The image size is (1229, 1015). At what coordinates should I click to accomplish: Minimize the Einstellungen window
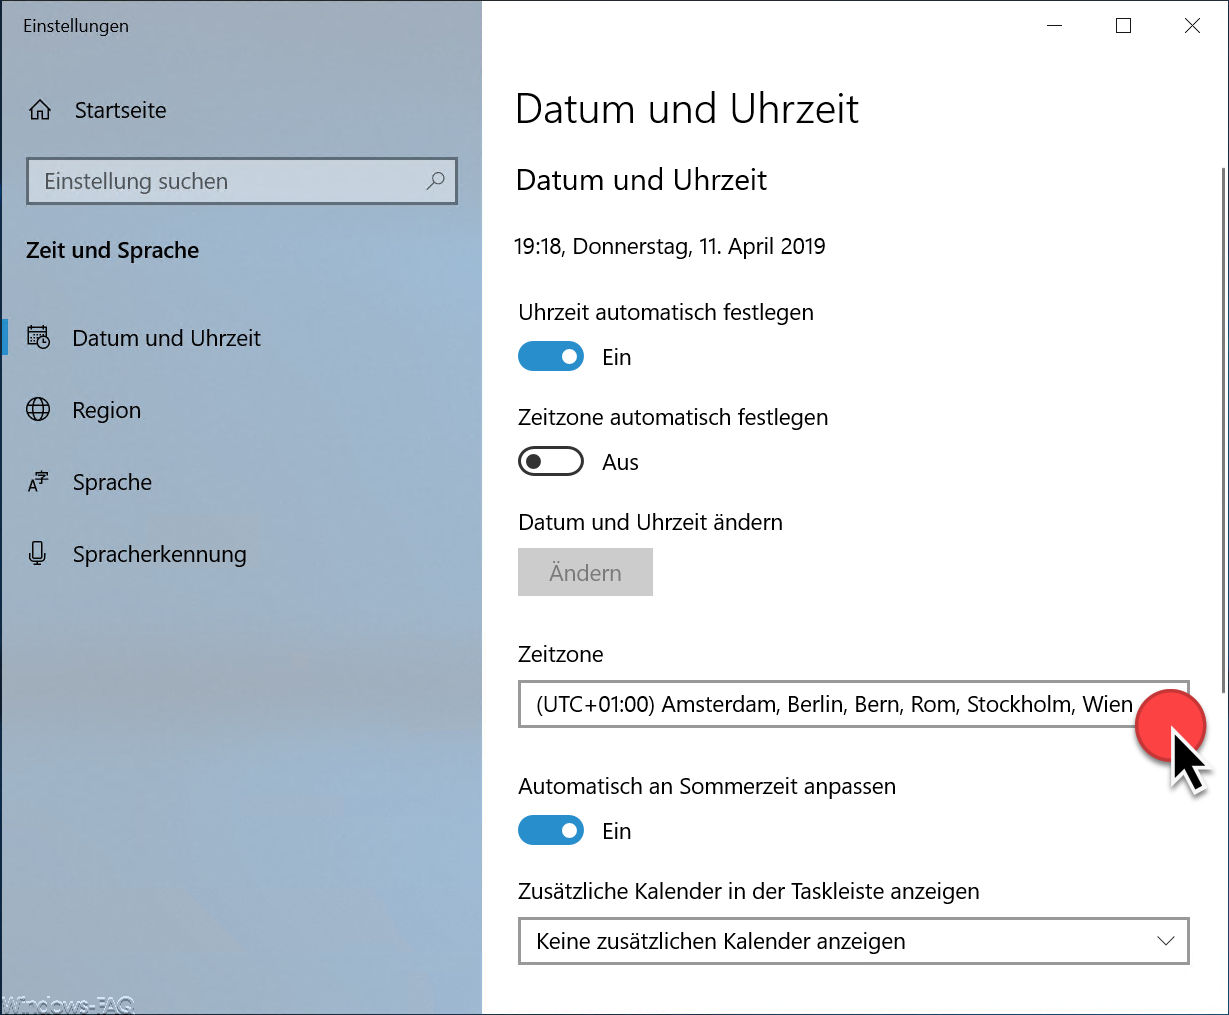click(x=1054, y=26)
